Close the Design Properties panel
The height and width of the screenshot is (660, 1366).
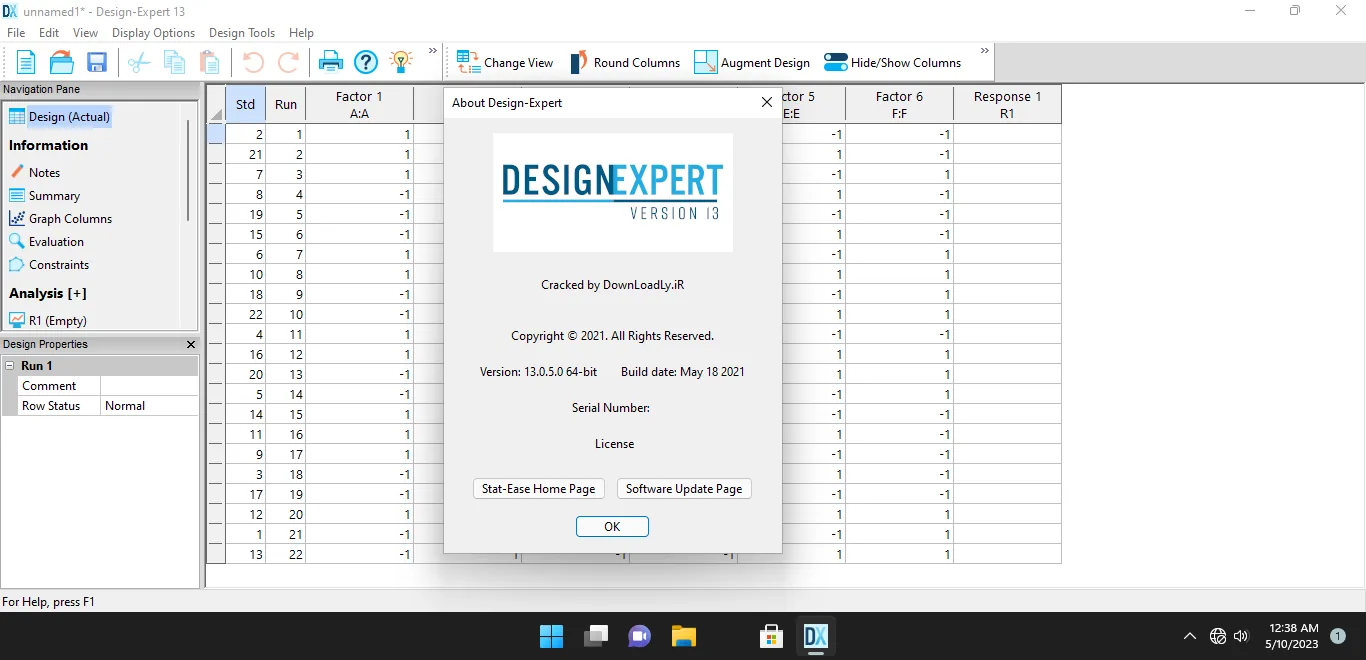[x=191, y=344]
